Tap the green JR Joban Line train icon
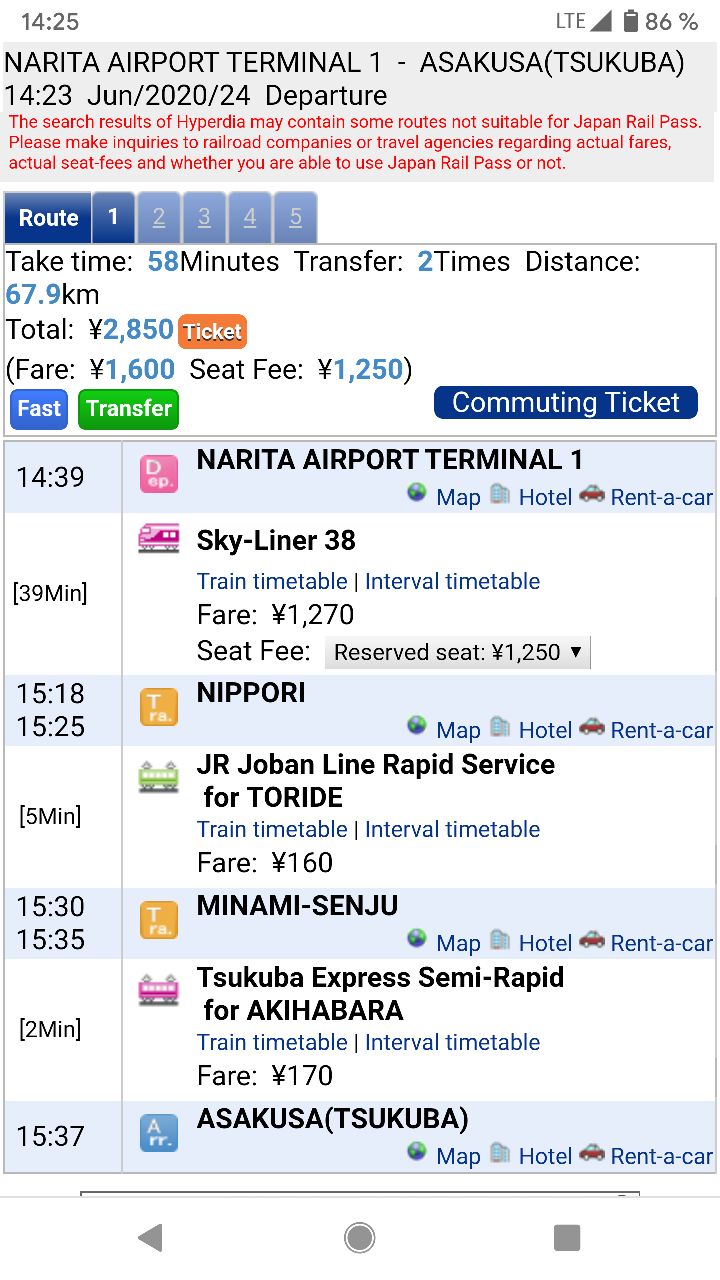This screenshot has height=1280, width=720. [x=159, y=776]
